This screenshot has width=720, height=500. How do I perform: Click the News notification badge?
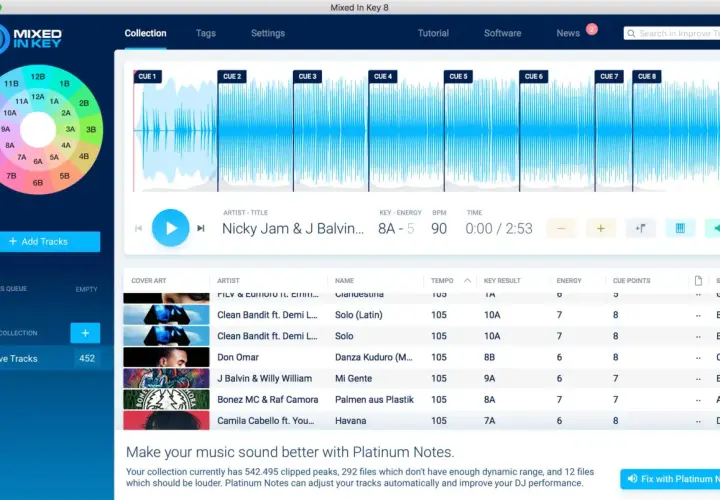[x=592, y=29]
